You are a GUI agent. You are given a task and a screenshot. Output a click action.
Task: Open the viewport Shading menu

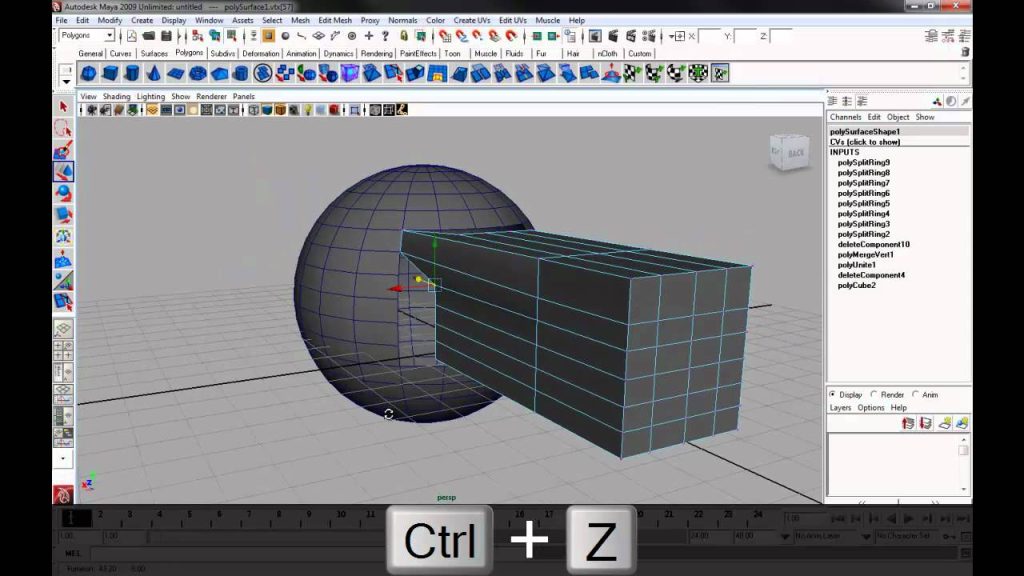coord(116,96)
